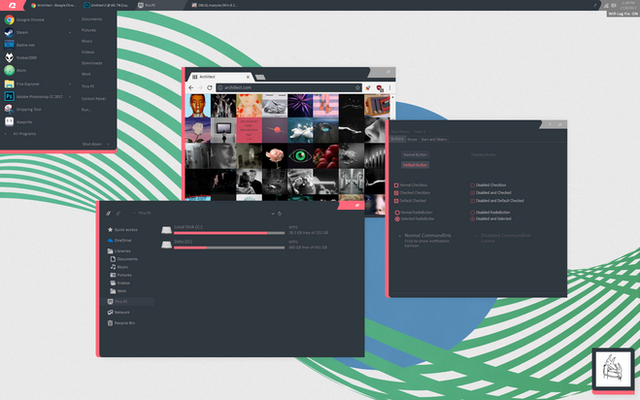Toggle the Default Checked checkbox
640x400 pixels.
(396, 201)
